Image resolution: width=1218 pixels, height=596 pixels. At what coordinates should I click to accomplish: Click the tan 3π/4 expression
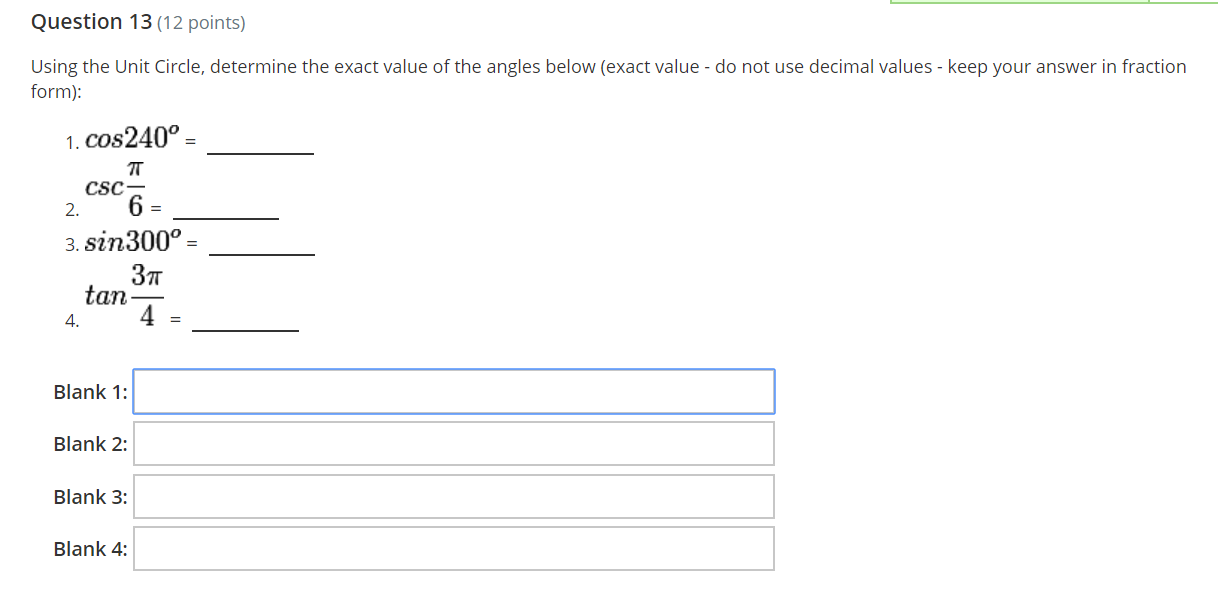[124, 296]
